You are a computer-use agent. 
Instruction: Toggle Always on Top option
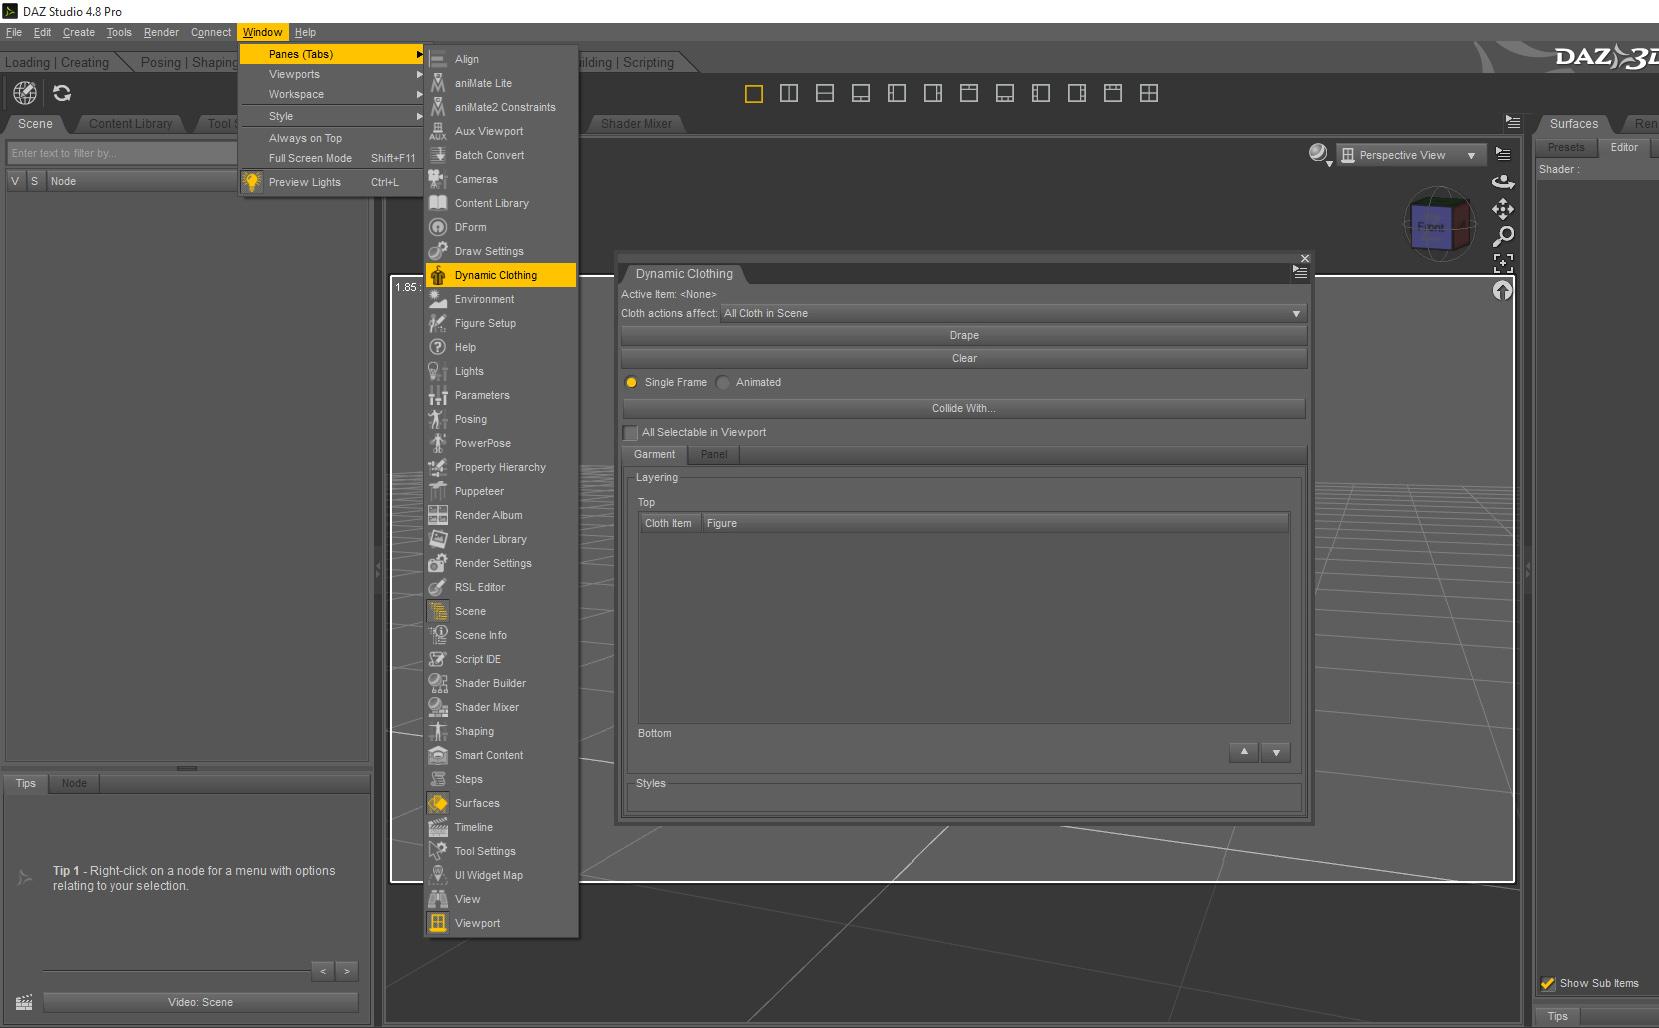(331, 138)
